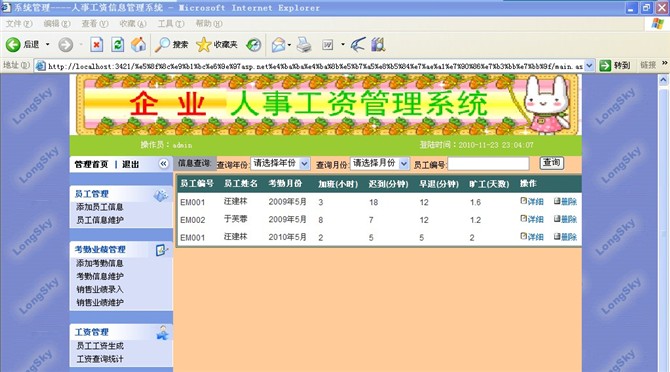Open History clock icon
Viewport: 670px width, 372px height.
[x=254, y=44]
